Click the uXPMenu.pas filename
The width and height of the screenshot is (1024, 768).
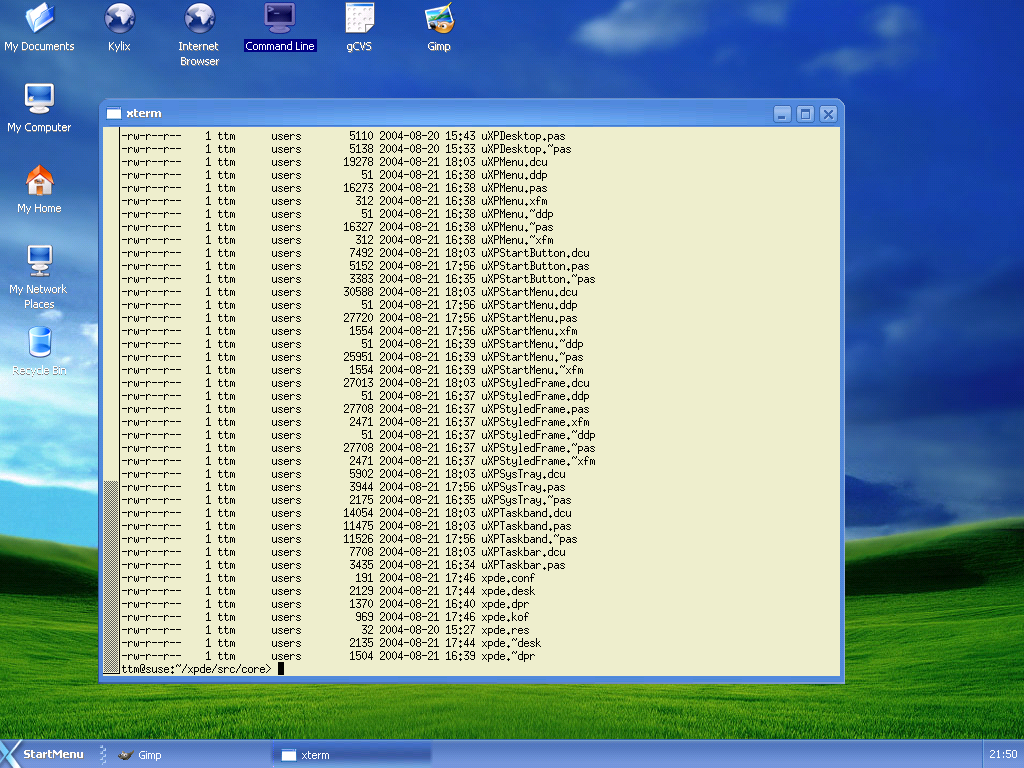pos(514,188)
